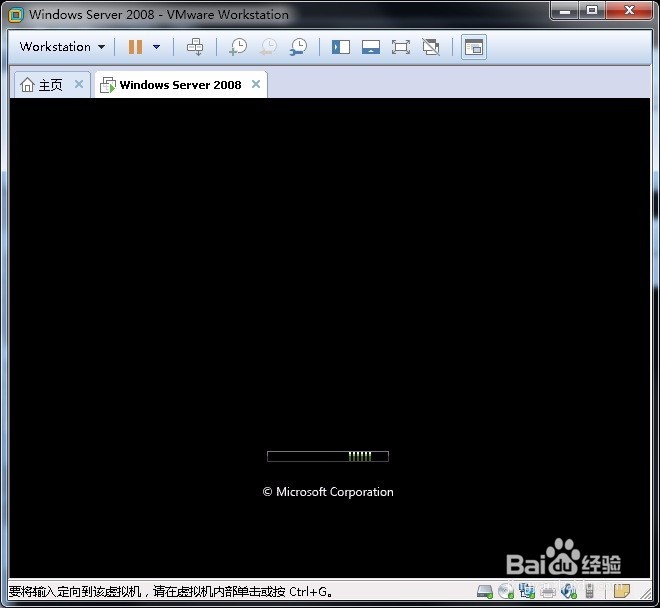Click the sound card status icon
The height and width of the screenshot is (608, 660).
569,591
